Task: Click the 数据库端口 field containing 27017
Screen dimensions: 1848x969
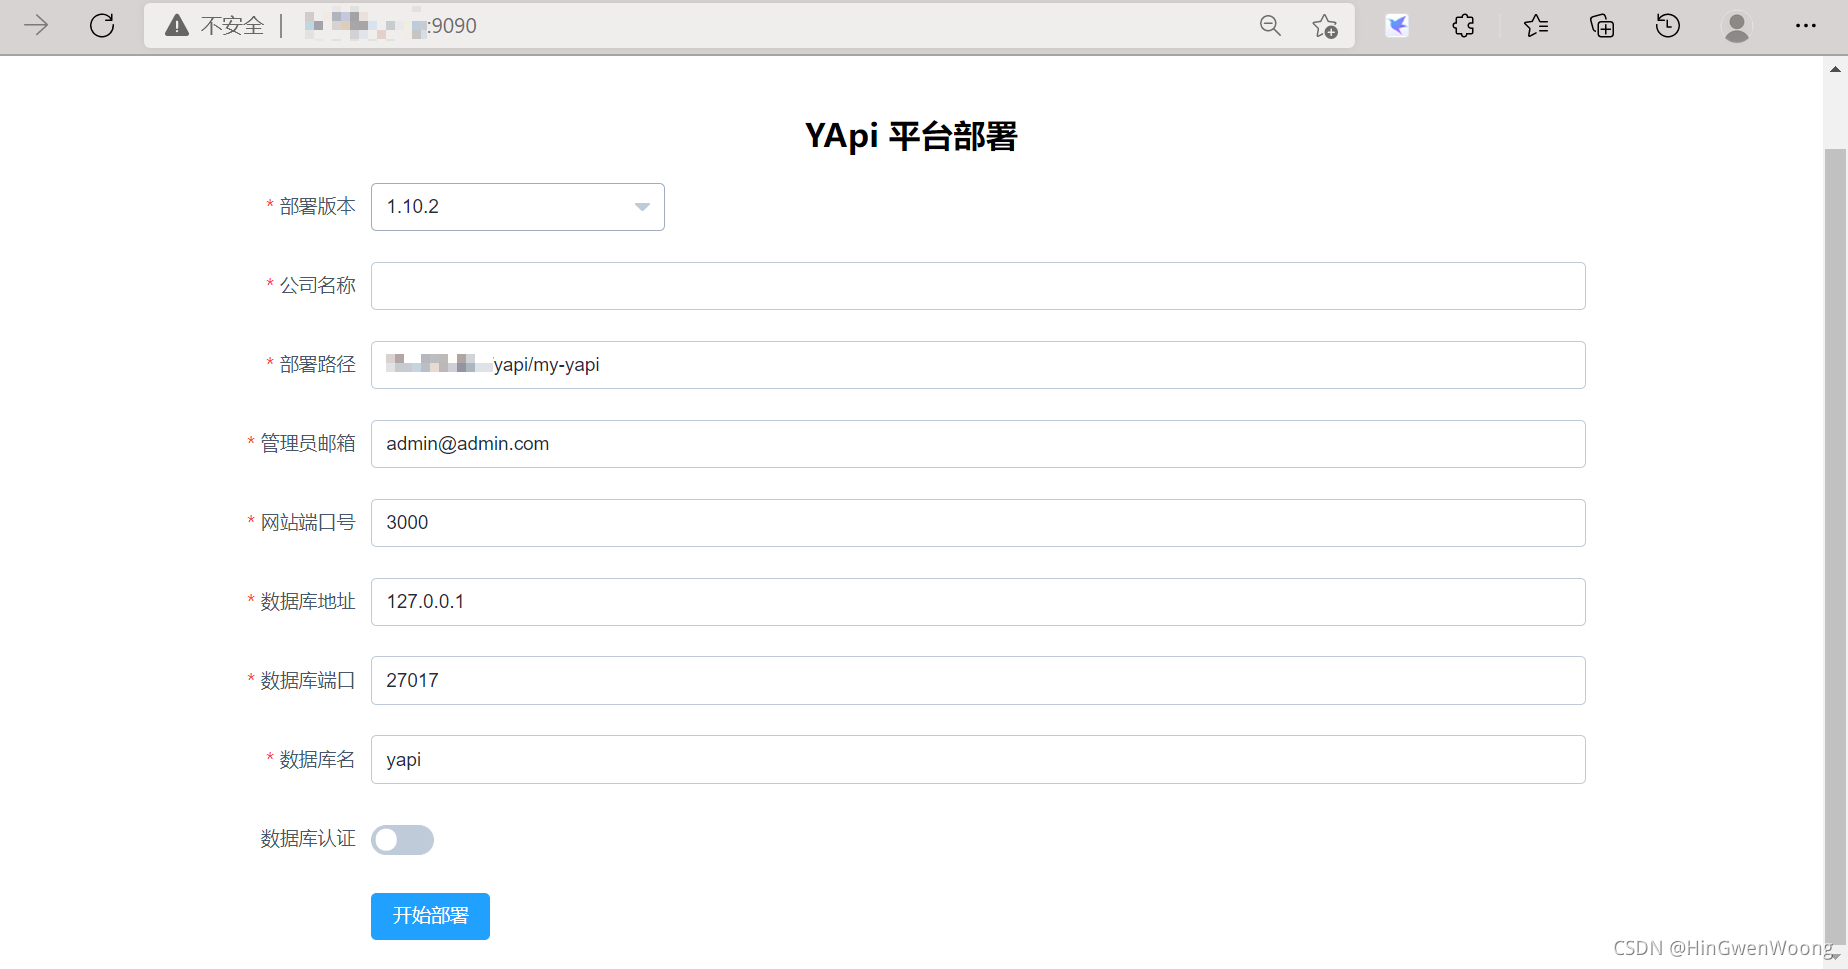Action: tap(978, 681)
